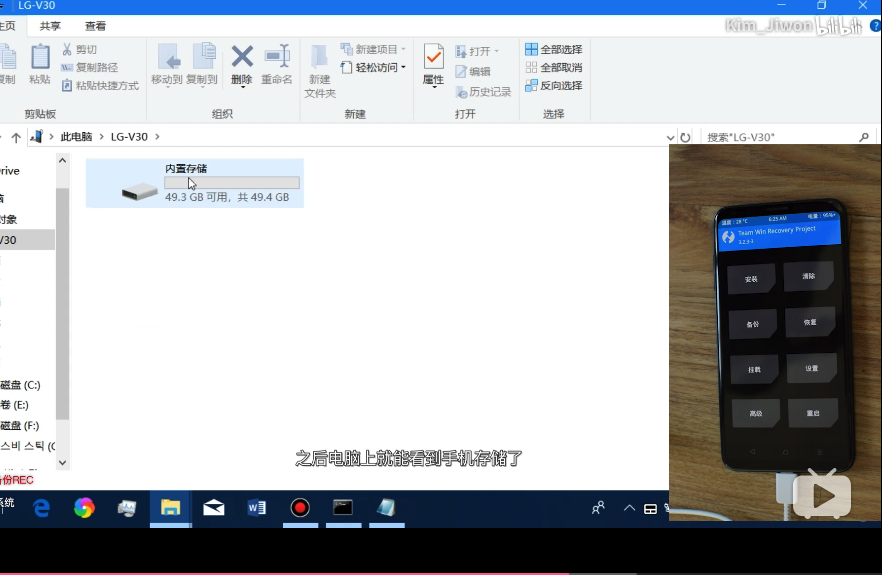Viewport: 882px width, 575px height.
Task: Click the Refresh address bar button
Action: 685,137
